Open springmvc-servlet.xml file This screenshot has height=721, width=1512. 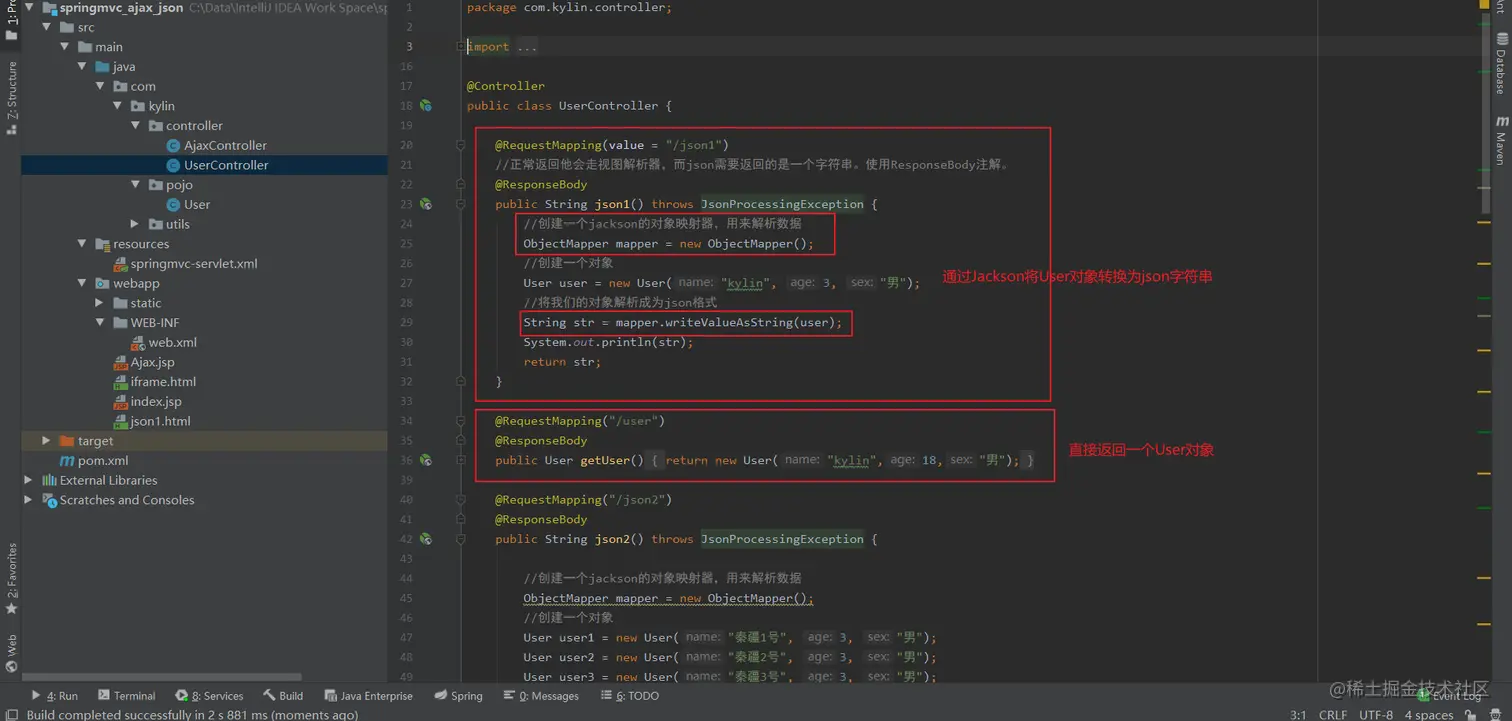186,263
